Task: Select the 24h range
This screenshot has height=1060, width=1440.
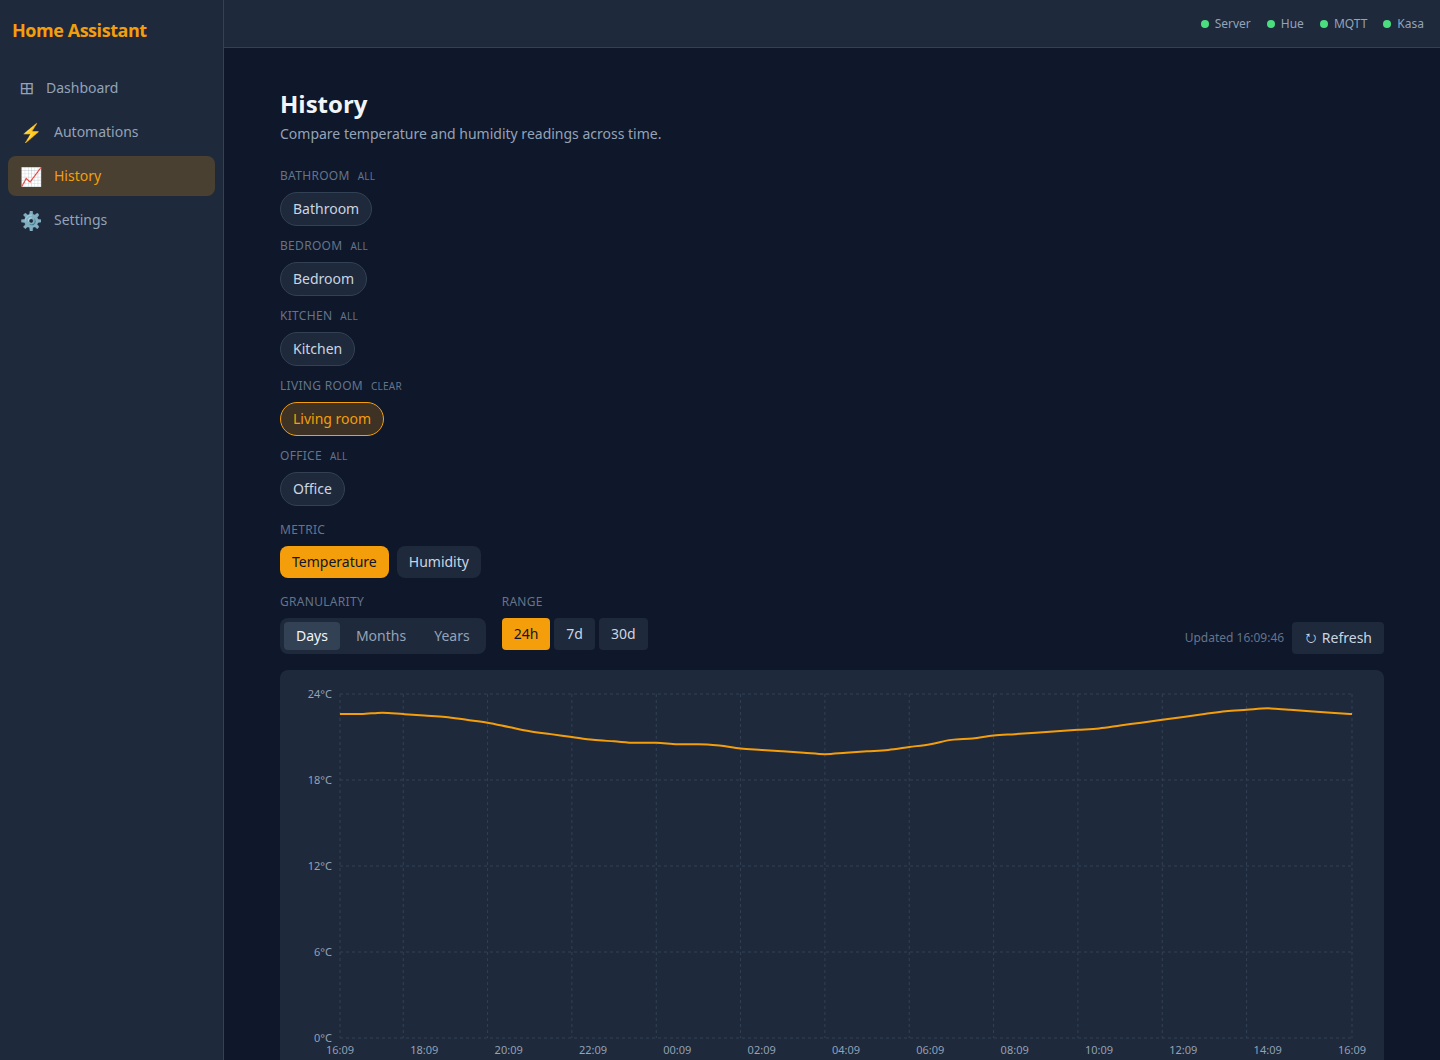Action: point(526,634)
